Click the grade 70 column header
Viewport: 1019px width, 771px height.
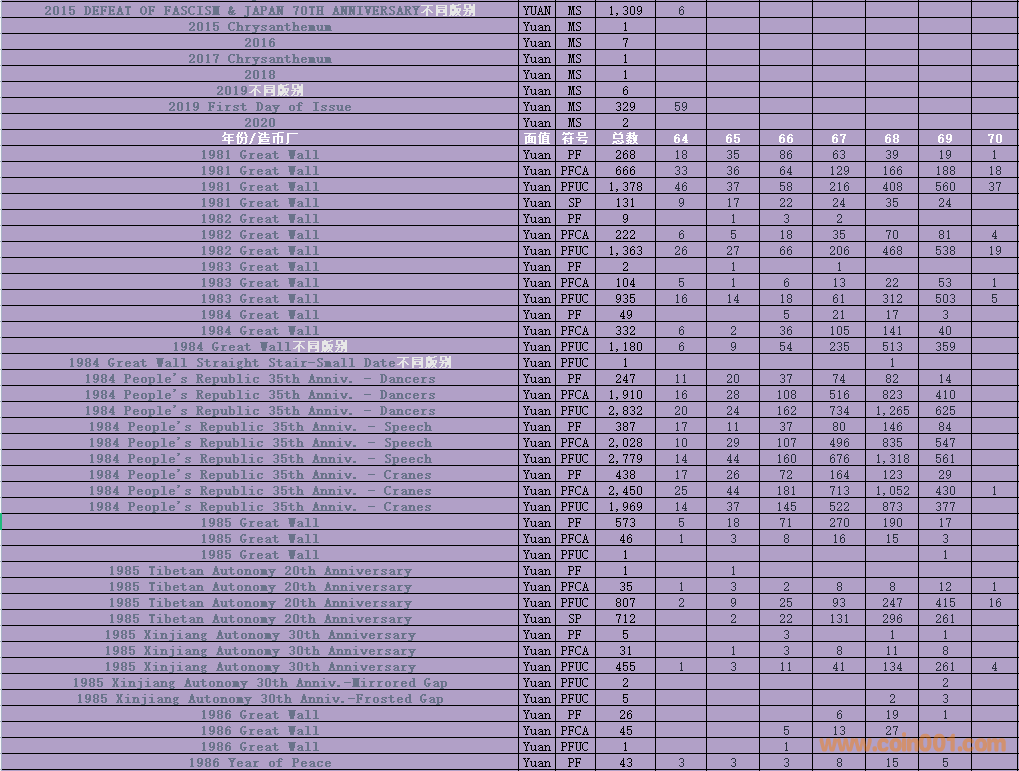tap(994, 139)
